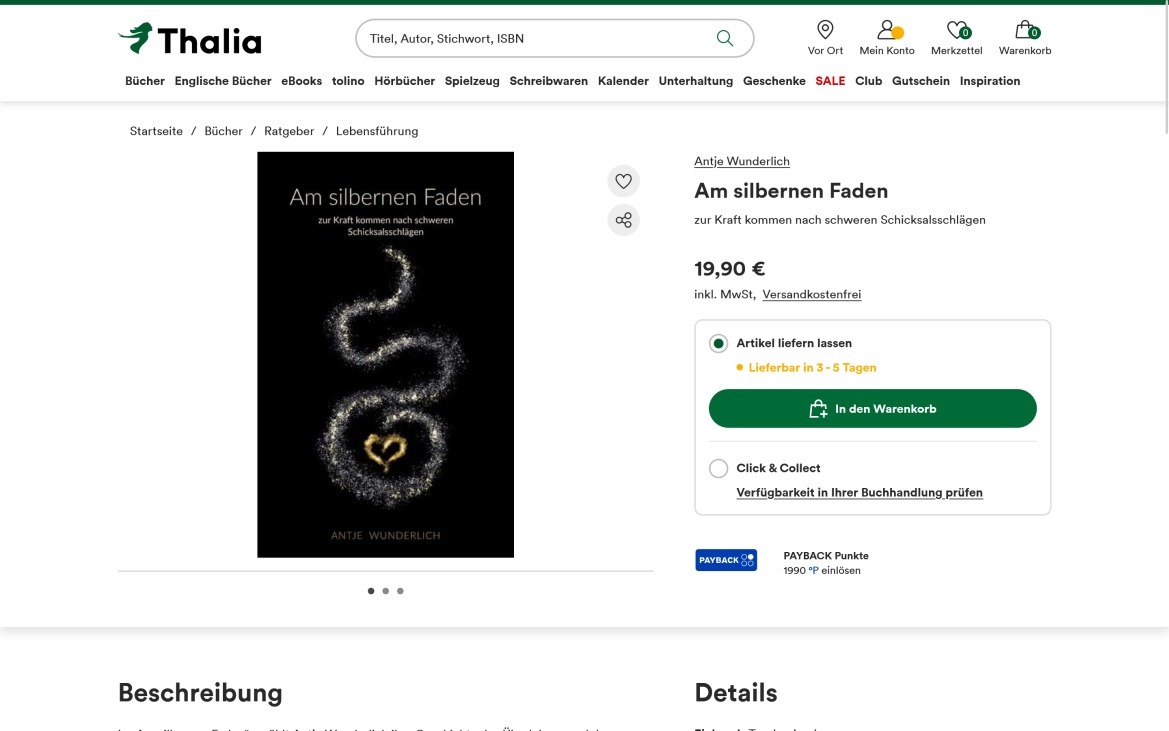Open the Merkzettel heart icon
This screenshot has height=731, width=1169.
coord(955,31)
